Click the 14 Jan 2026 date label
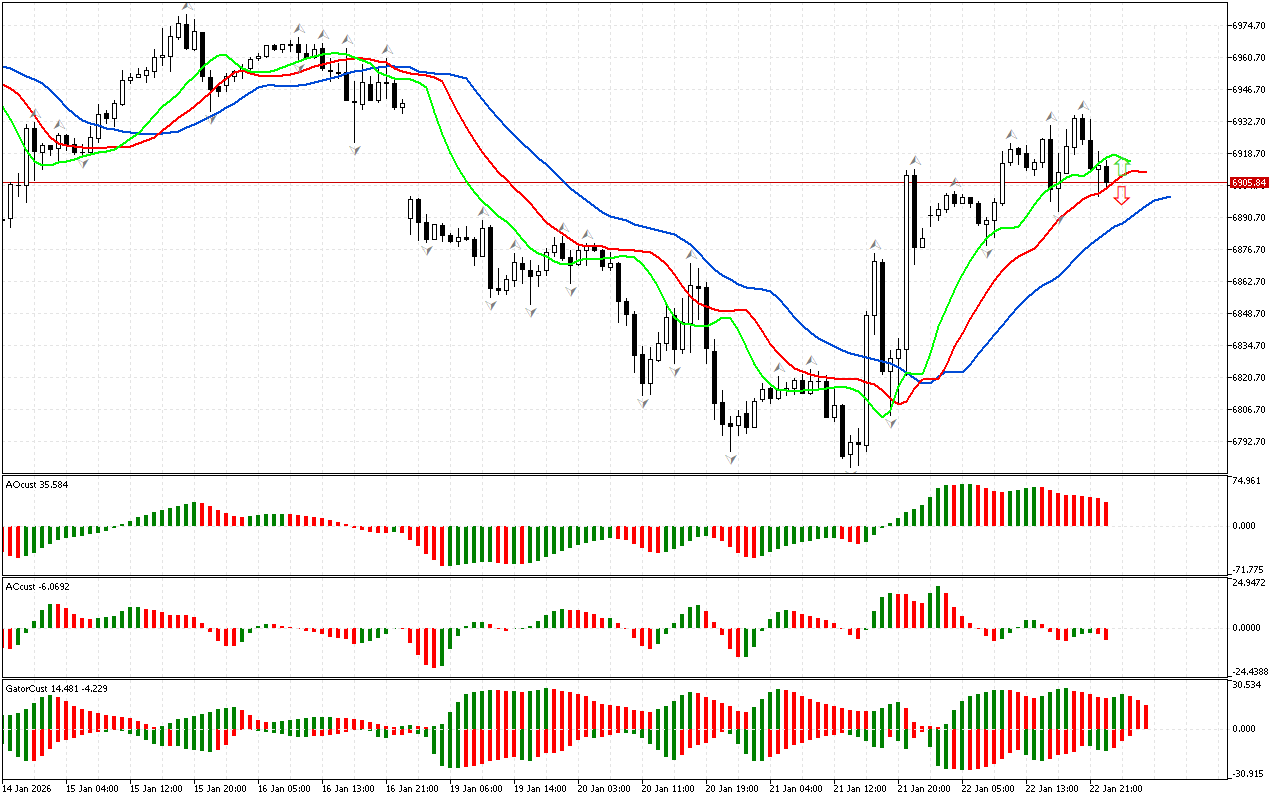The height and width of the screenshot is (800, 1280). (31, 788)
